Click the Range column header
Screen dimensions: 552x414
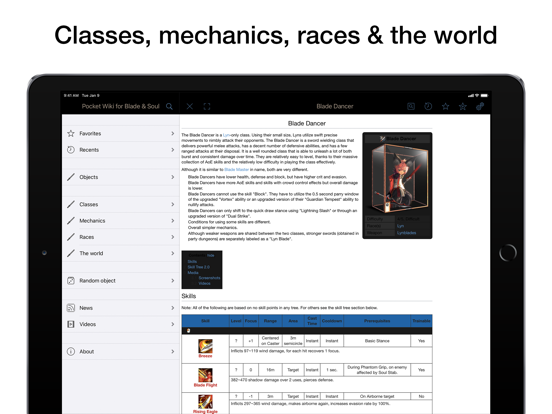(270, 321)
